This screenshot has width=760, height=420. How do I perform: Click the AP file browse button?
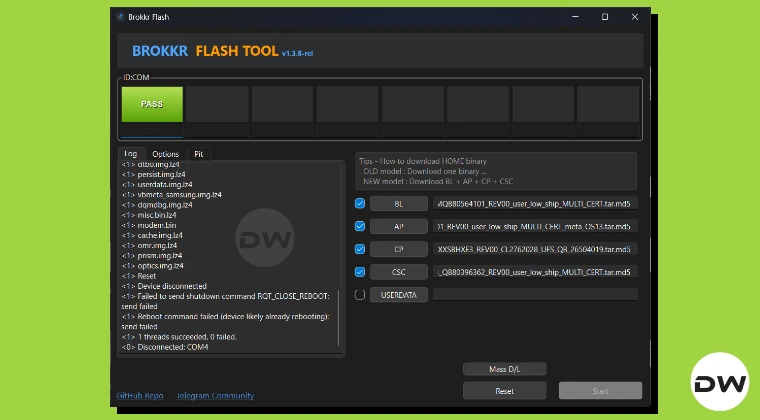point(398,226)
